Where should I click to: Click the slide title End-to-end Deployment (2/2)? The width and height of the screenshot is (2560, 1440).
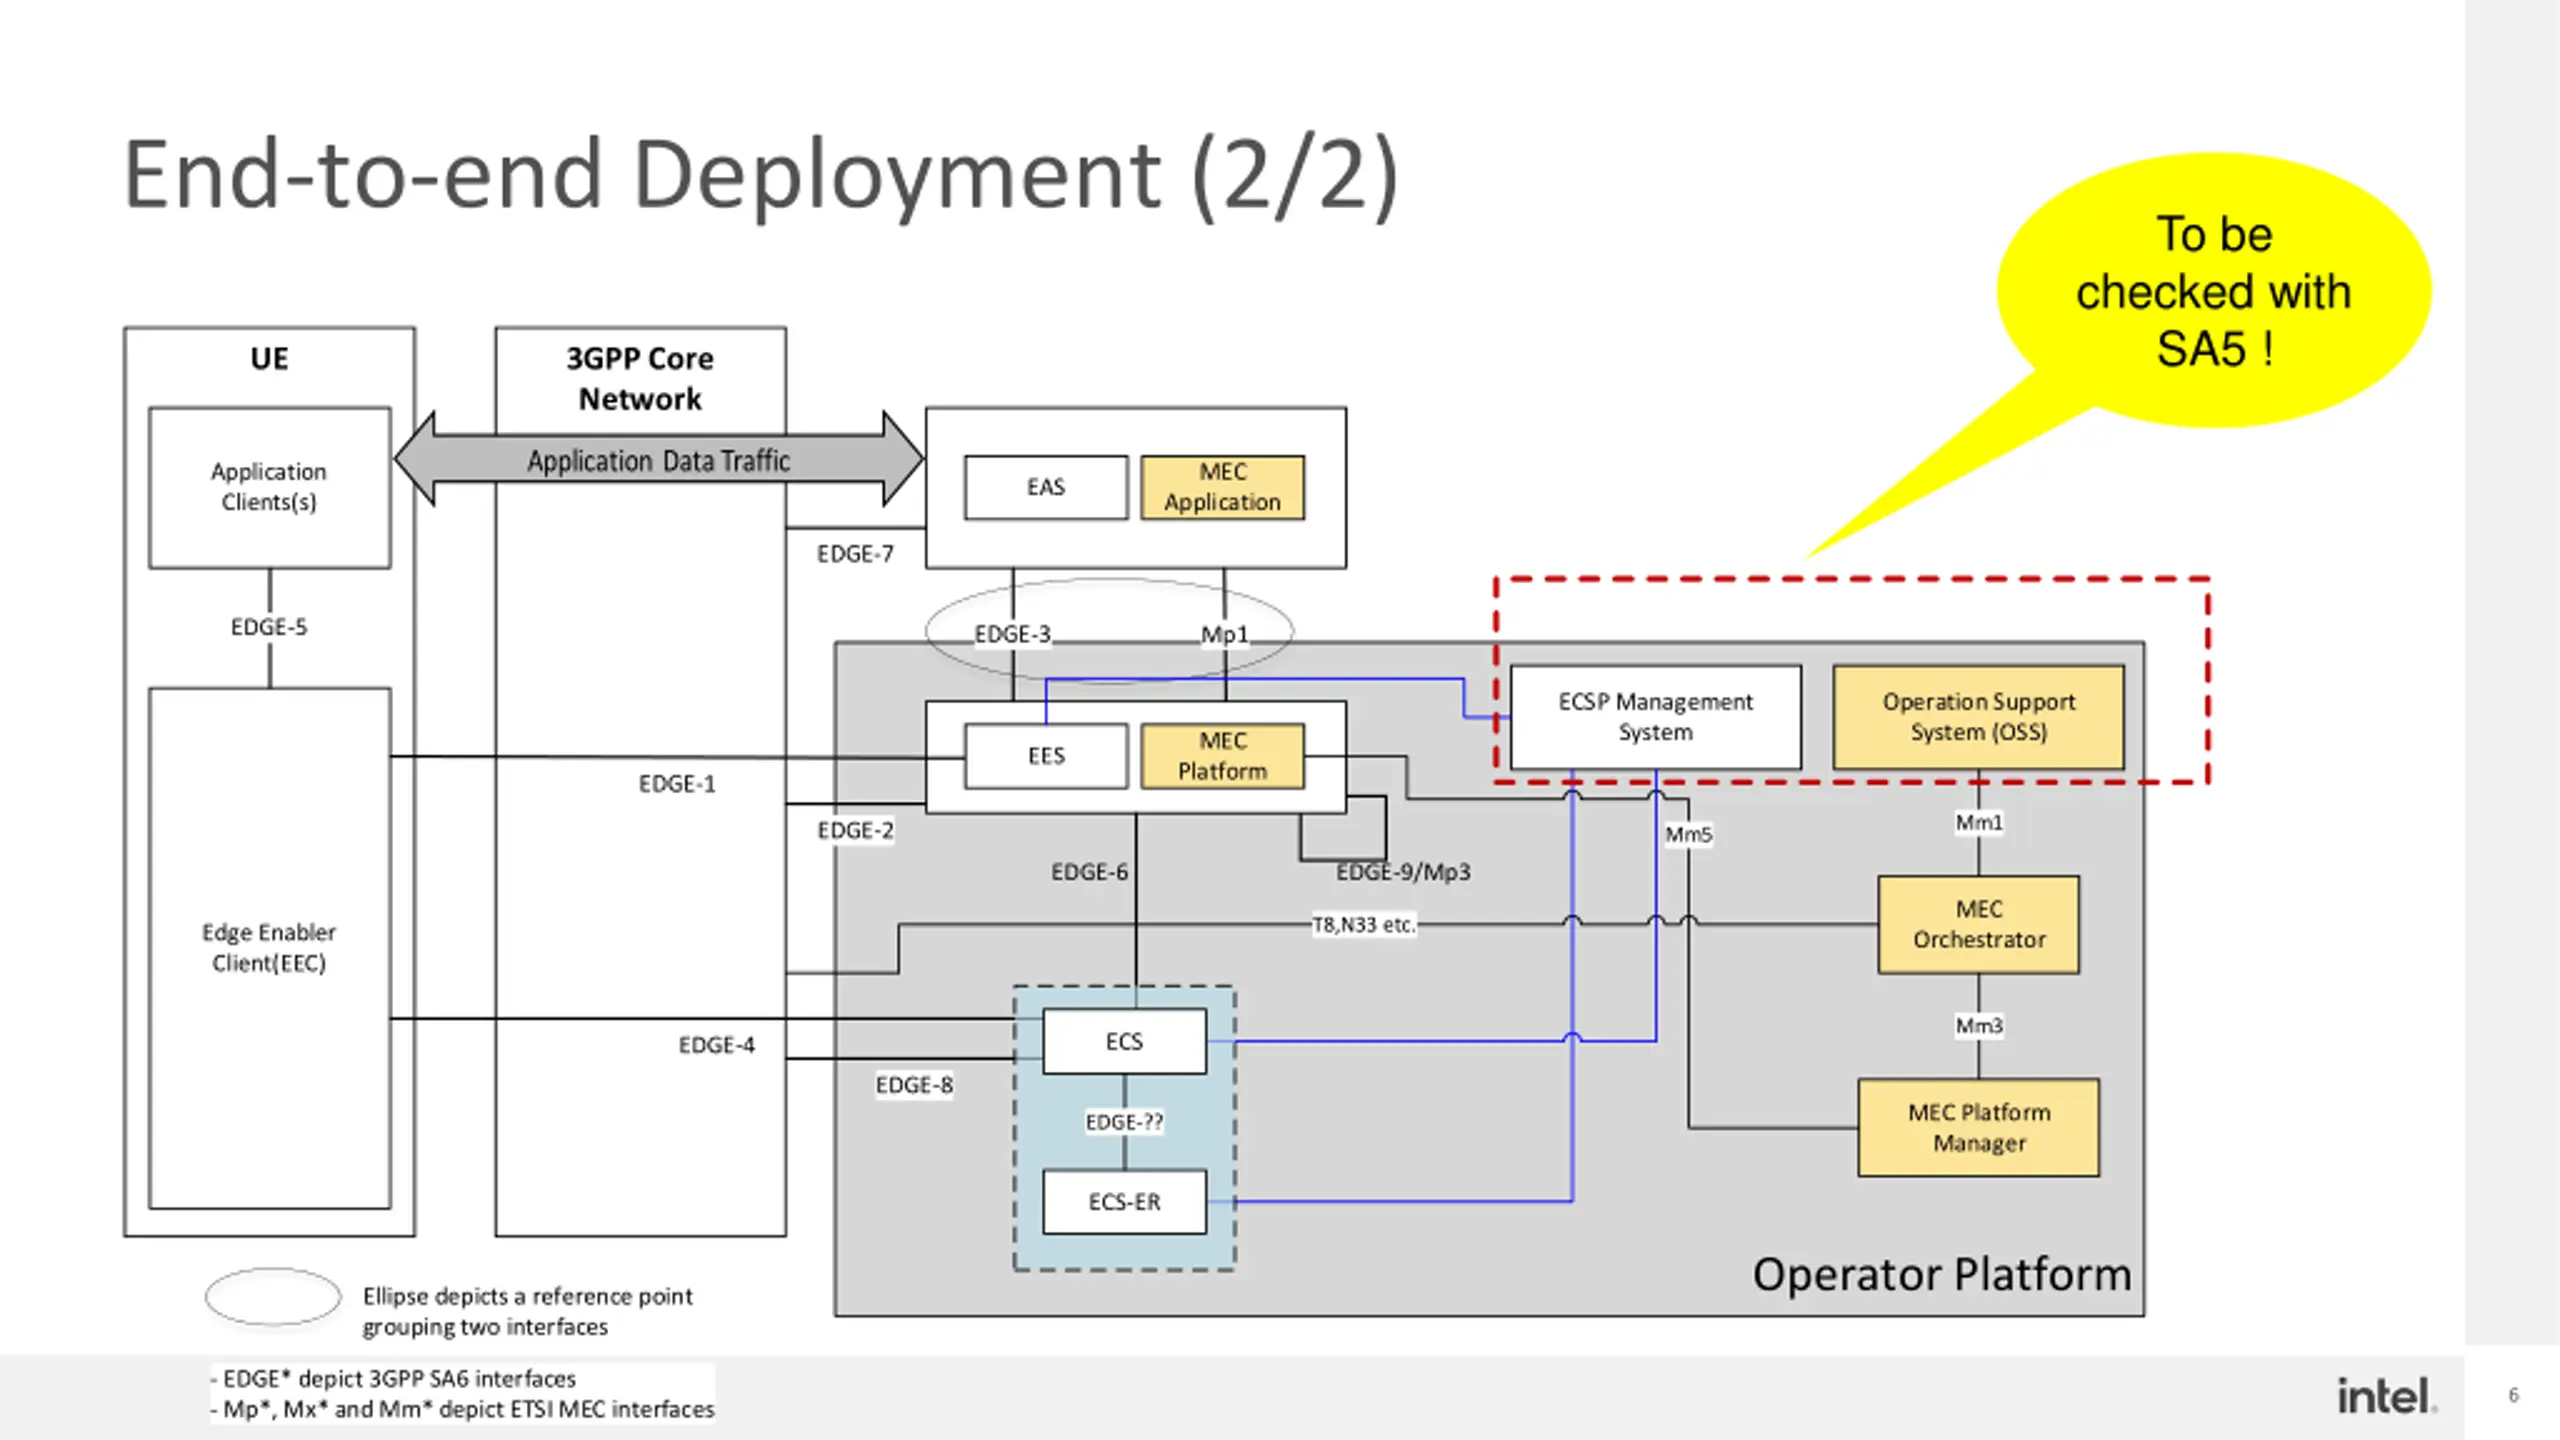point(760,176)
